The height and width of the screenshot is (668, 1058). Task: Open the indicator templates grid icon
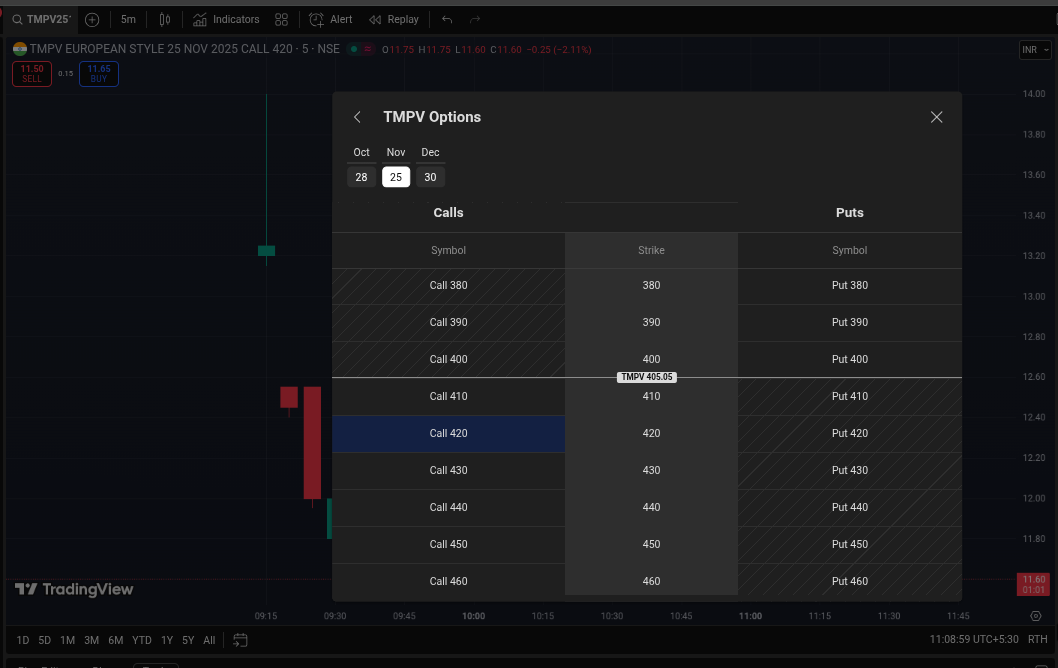coord(282,19)
